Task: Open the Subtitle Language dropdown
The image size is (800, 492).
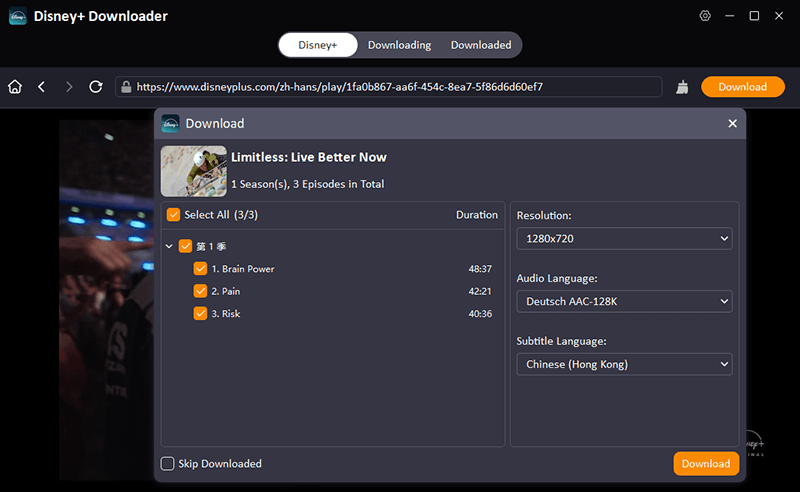Action: point(624,364)
